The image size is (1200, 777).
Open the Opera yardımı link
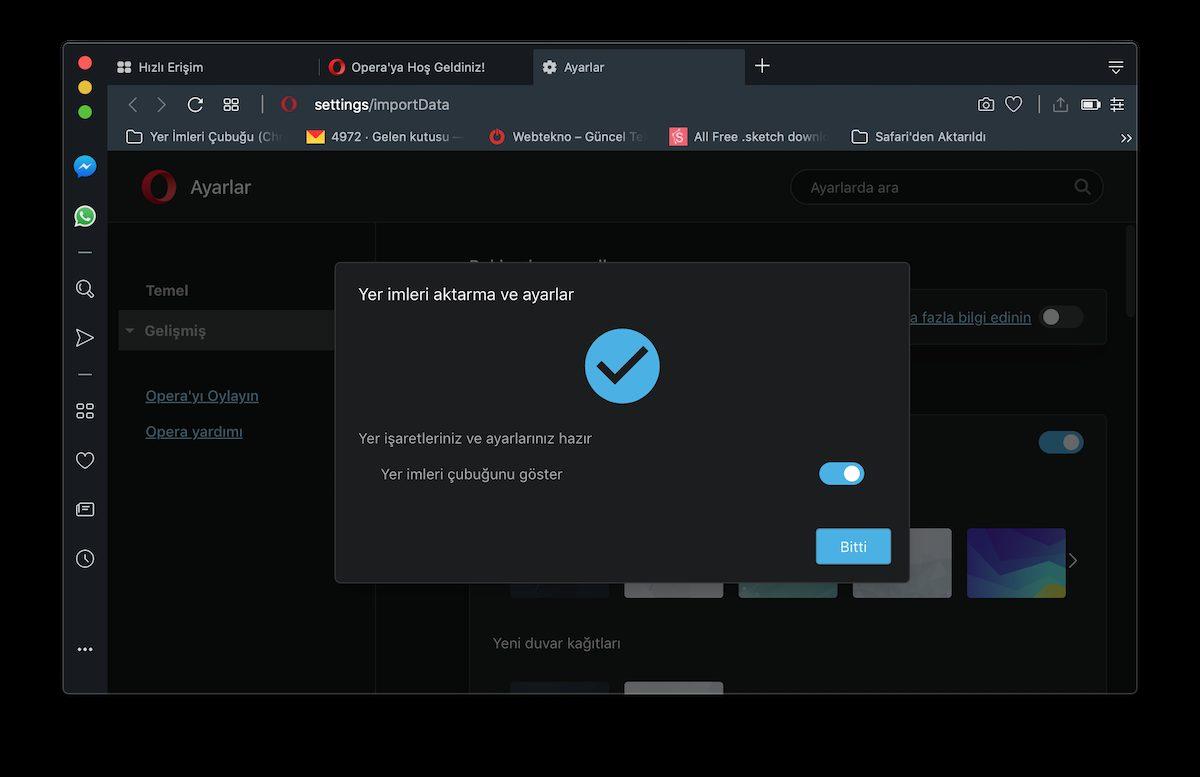coord(194,432)
